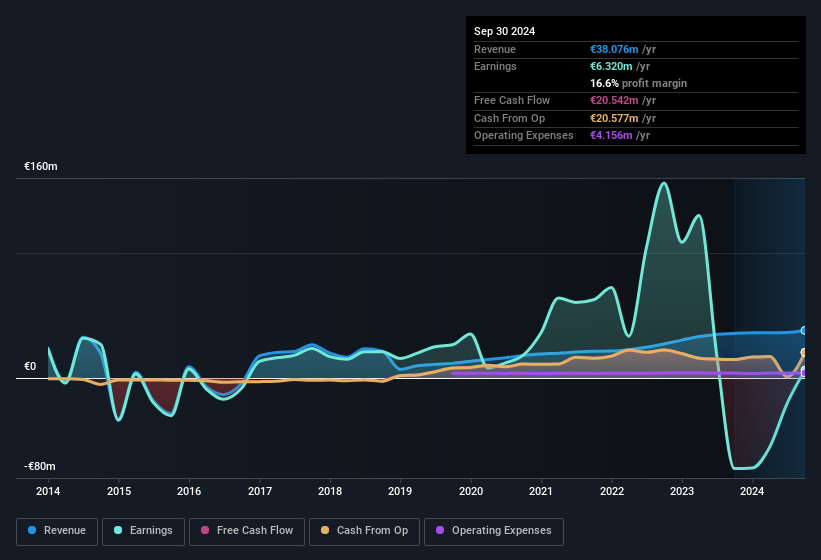The image size is (821, 560).
Task: Click the purple Operating Expenses endpoint marker
Action: pos(804,373)
